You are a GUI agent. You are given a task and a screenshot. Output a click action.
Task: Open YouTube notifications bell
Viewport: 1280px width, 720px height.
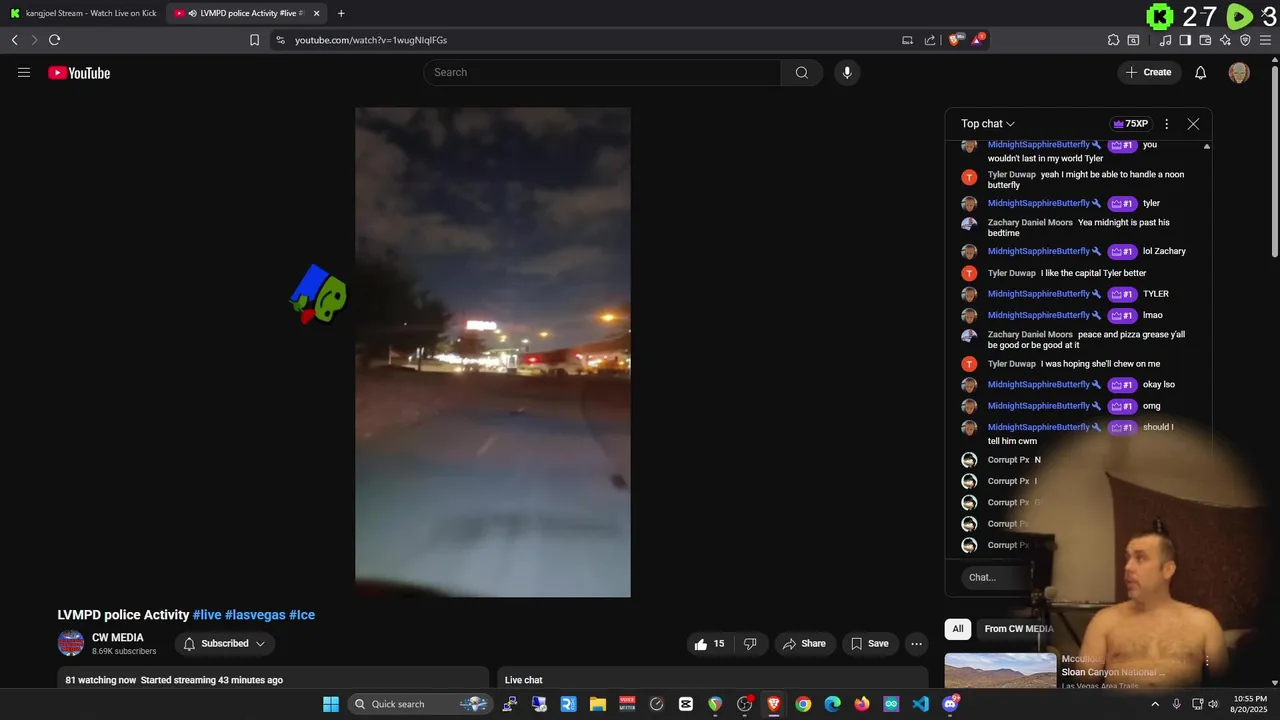coord(1201,72)
